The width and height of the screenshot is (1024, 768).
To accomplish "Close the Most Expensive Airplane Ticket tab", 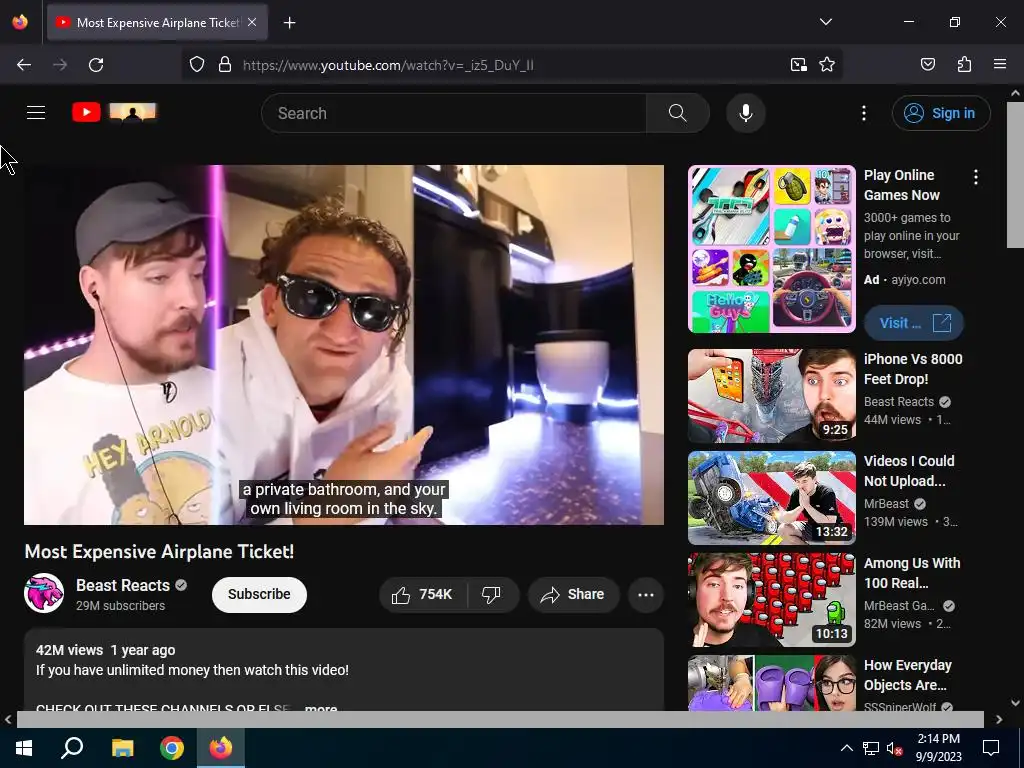I will click(252, 22).
